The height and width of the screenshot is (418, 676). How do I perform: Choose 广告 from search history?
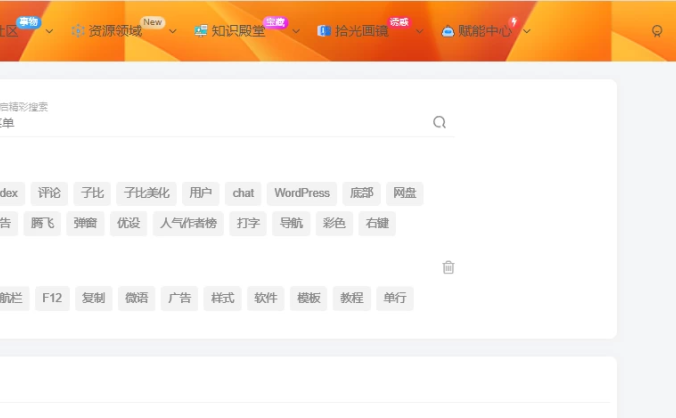point(179,298)
